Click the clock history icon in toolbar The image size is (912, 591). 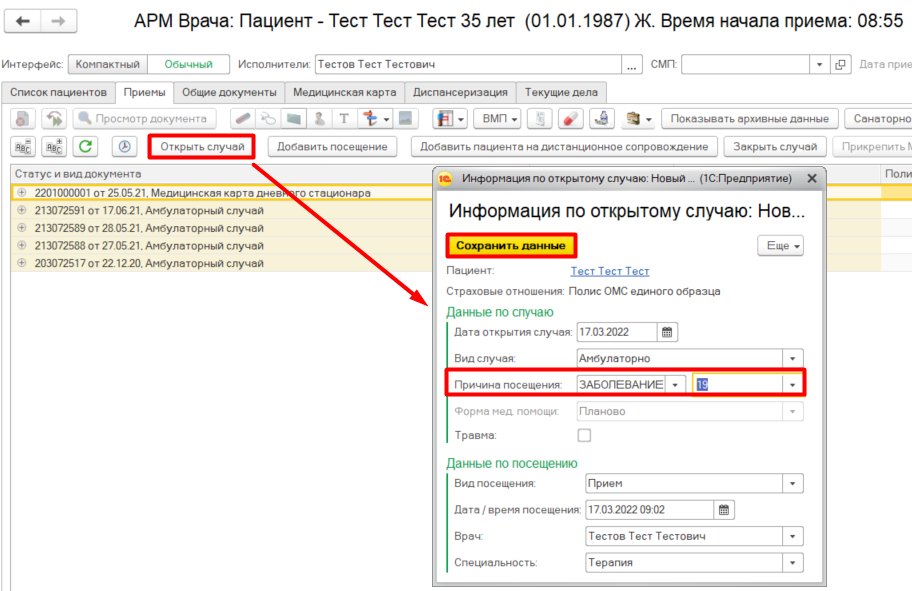[x=125, y=147]
